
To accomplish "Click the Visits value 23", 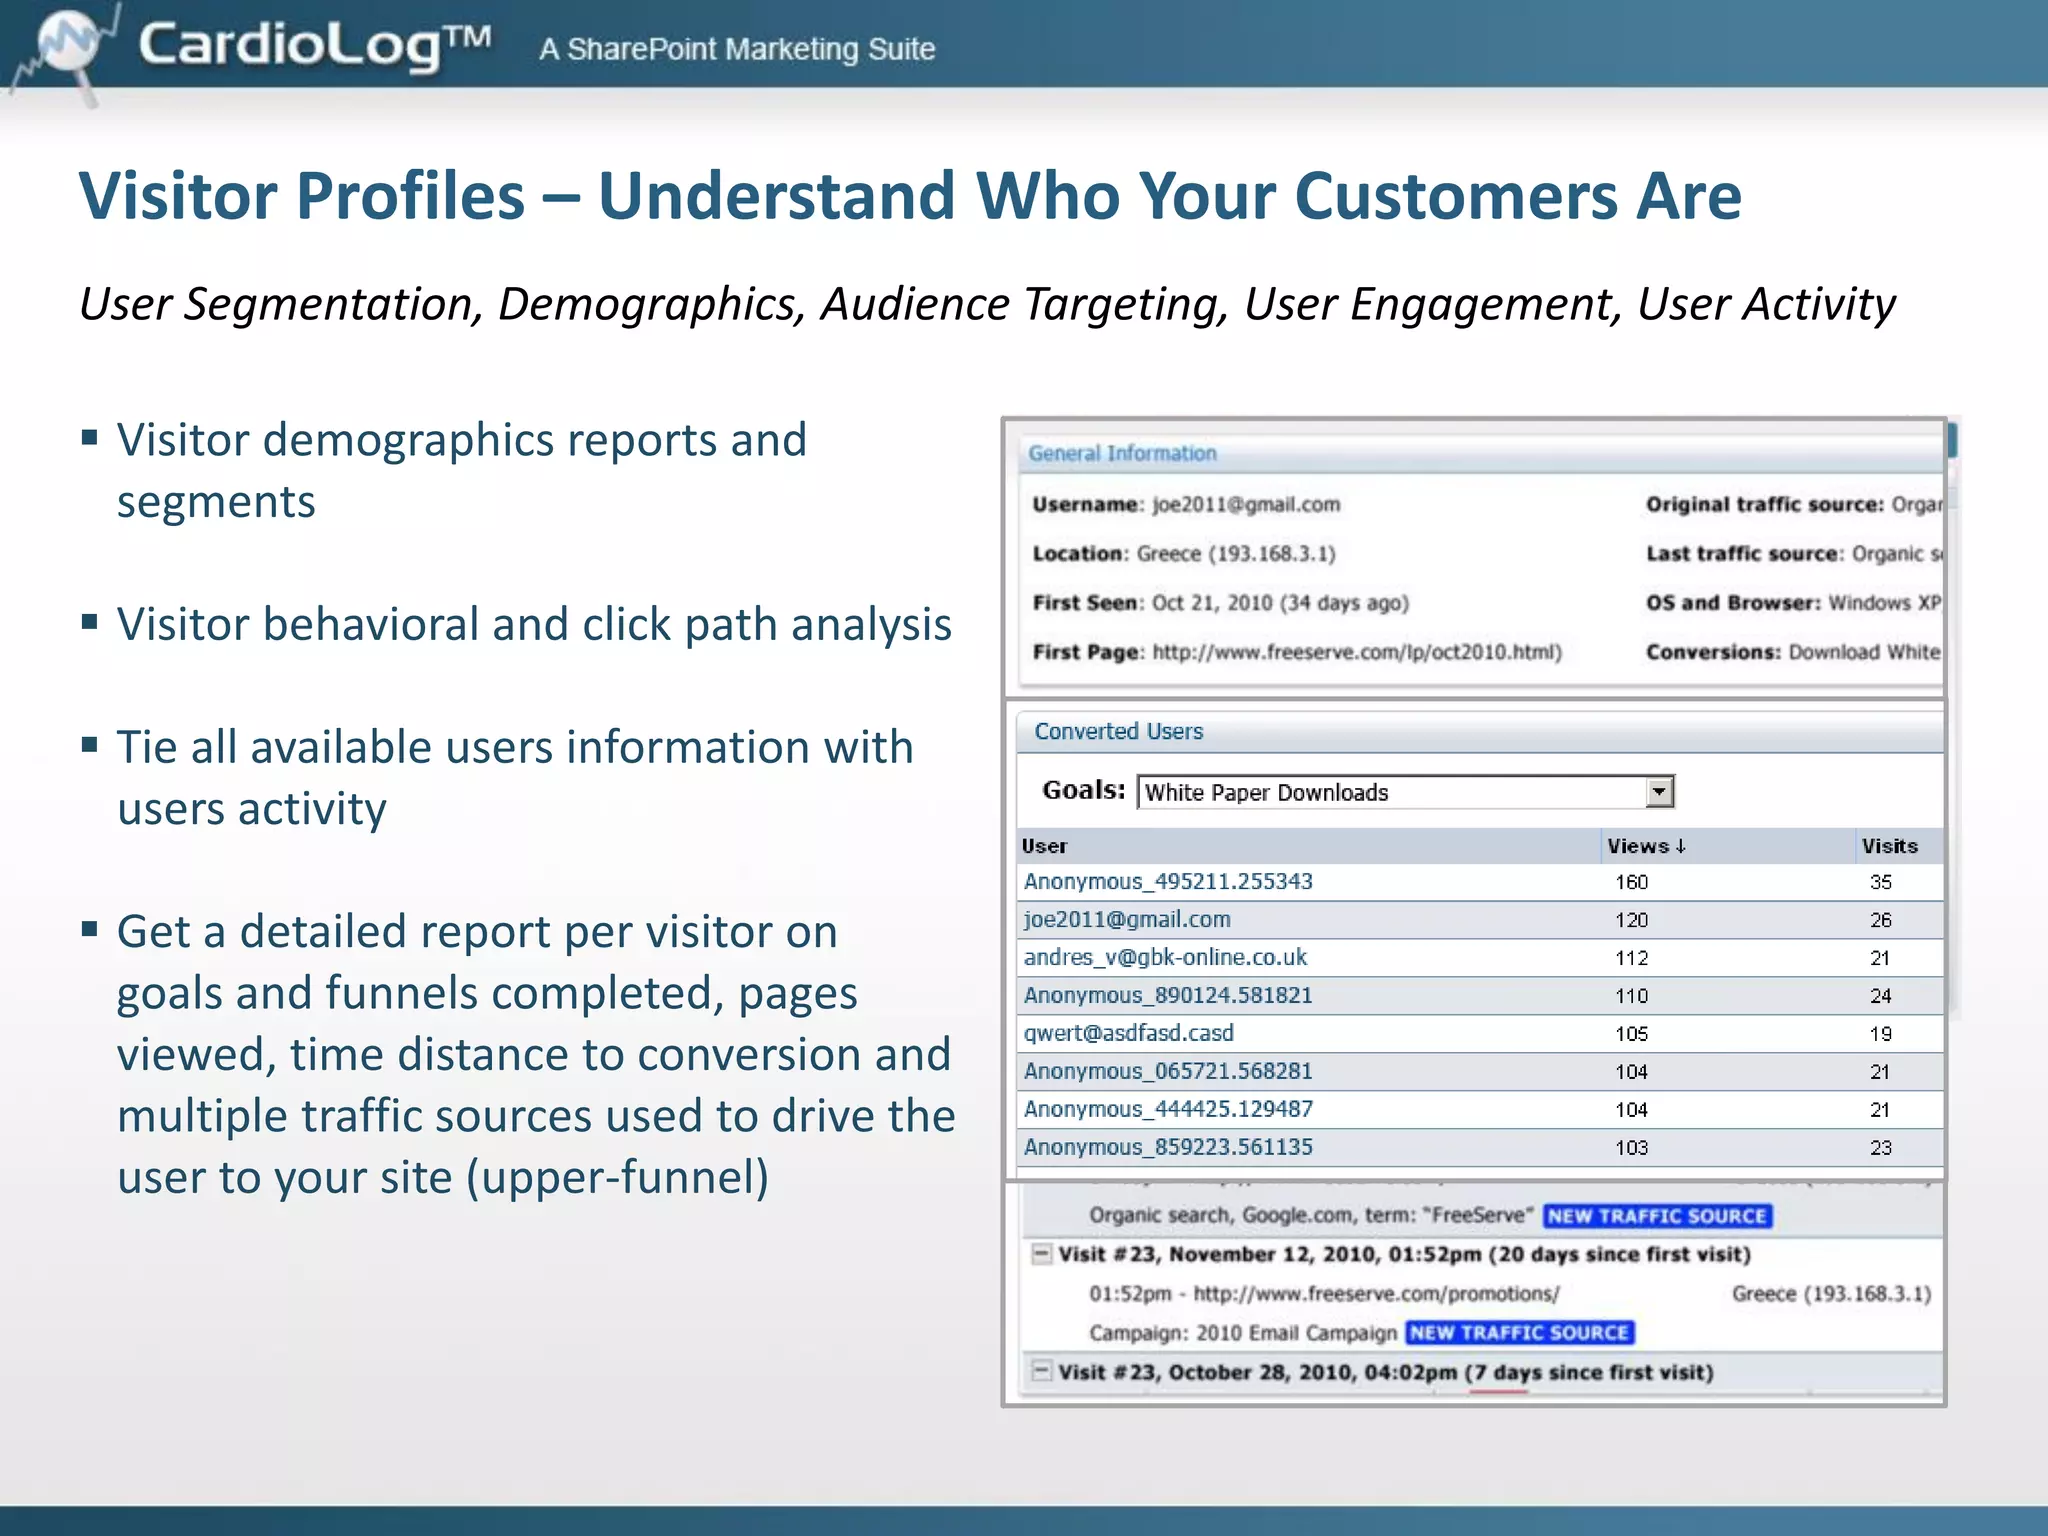I will tap(1881, 1148).
